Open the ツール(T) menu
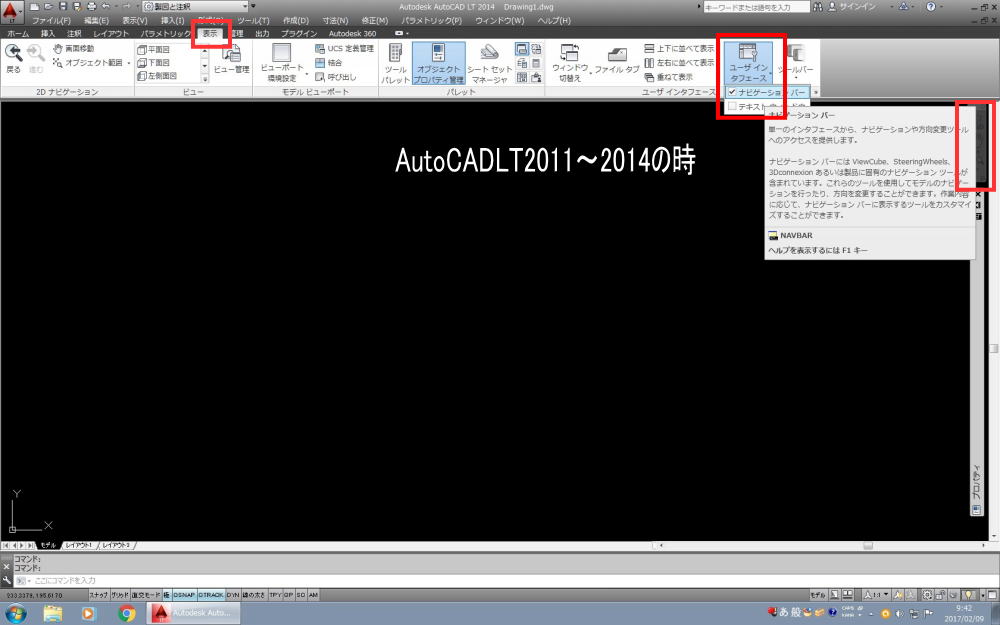Viewport: 1000px width, 625px height. (253, 20)
